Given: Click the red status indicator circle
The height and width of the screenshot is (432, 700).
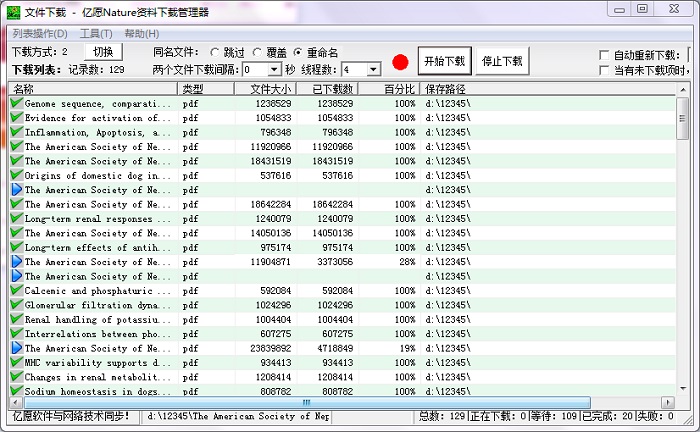Looking at the screenshot, I should [x=400, y=62].
